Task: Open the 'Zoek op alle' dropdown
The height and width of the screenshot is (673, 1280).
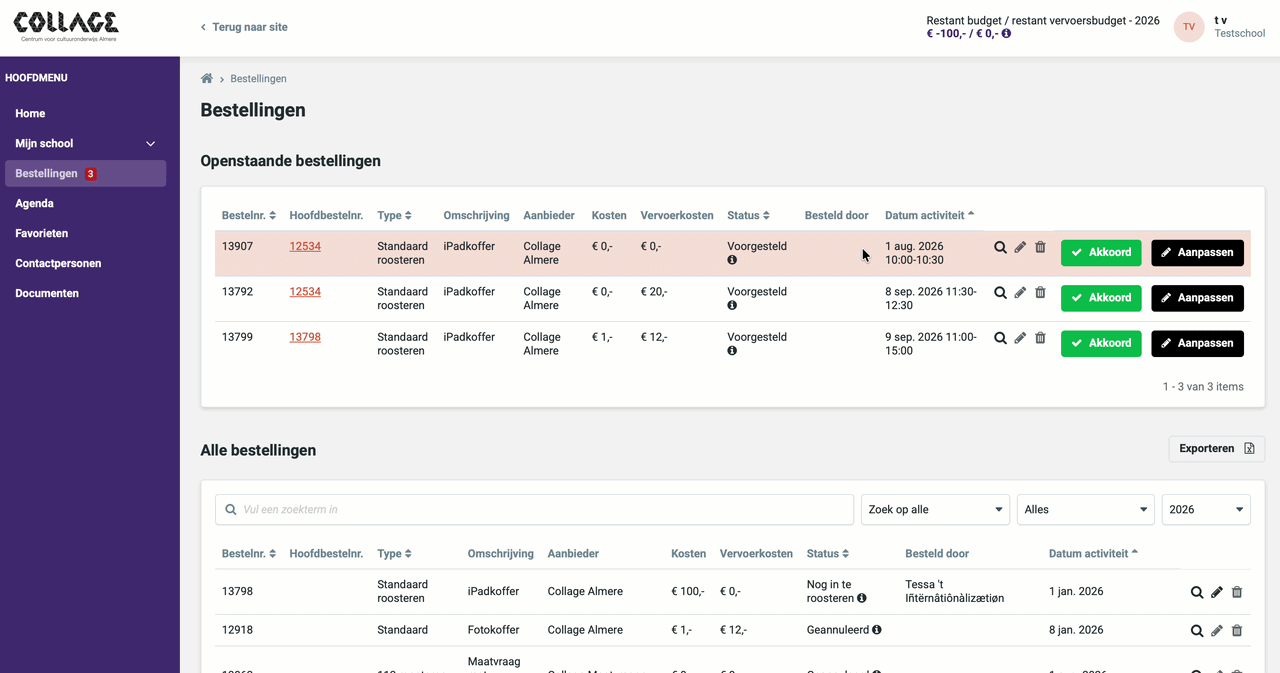Action: point(935,509)
